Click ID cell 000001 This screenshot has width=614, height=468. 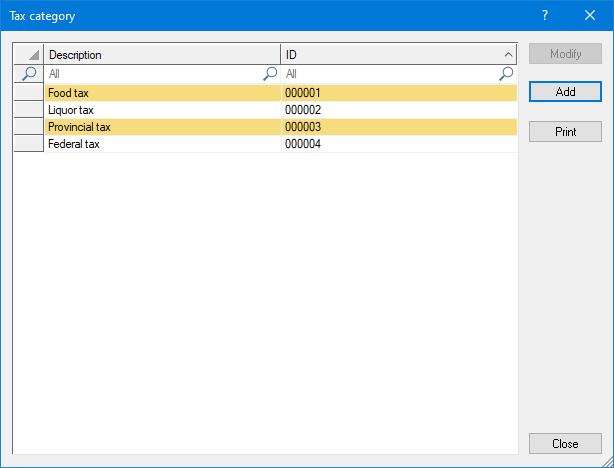click(303, 93)
